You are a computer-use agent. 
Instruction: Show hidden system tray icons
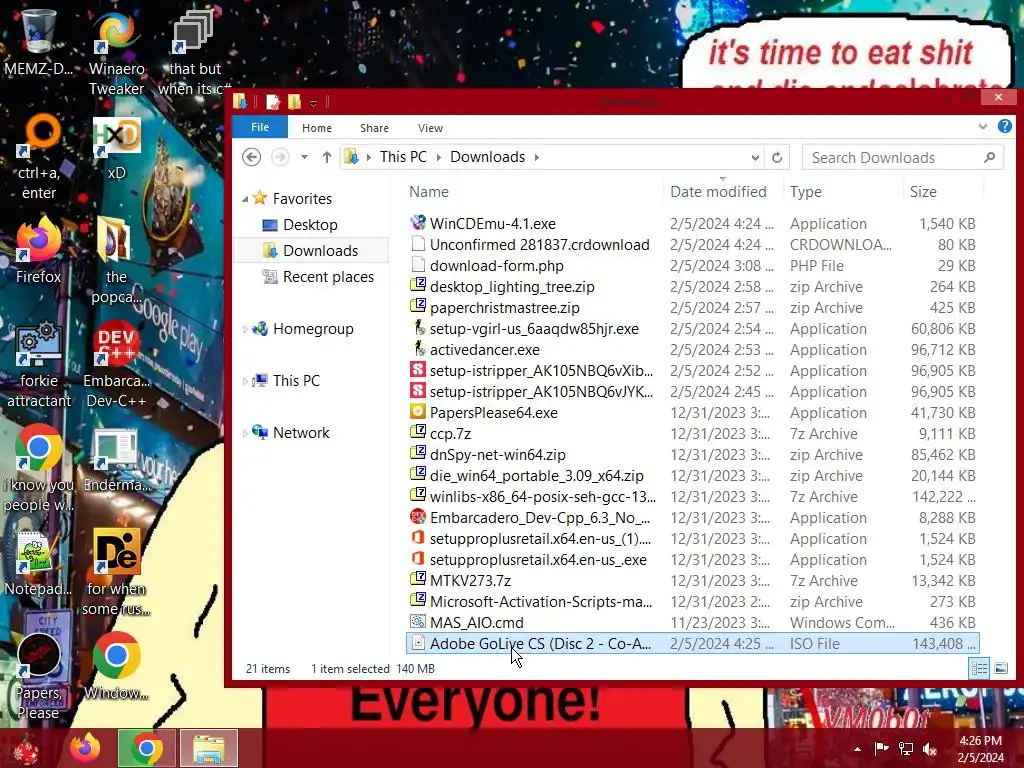click(x=857, y=749)
